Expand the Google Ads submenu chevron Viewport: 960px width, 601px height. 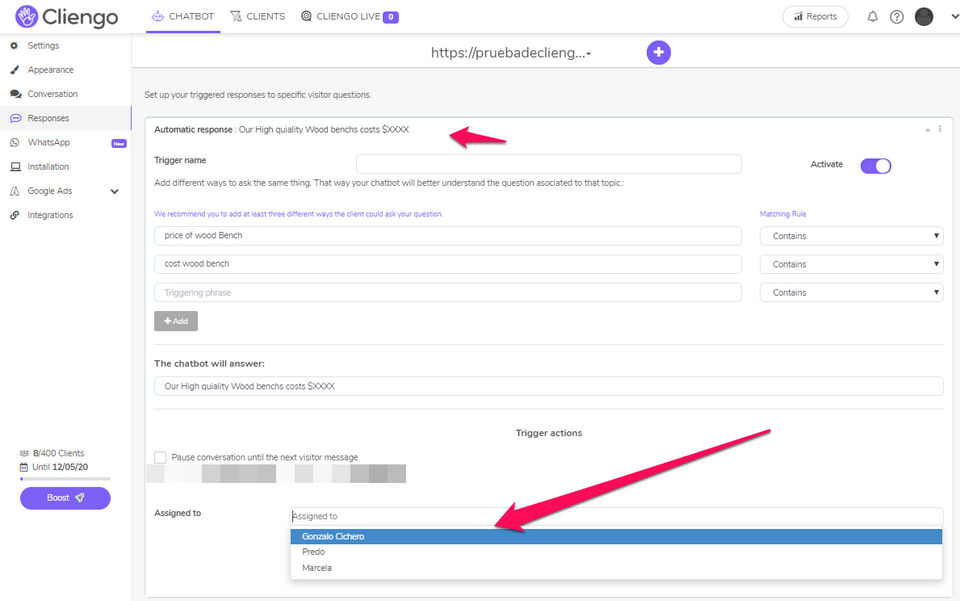[114, 192]
